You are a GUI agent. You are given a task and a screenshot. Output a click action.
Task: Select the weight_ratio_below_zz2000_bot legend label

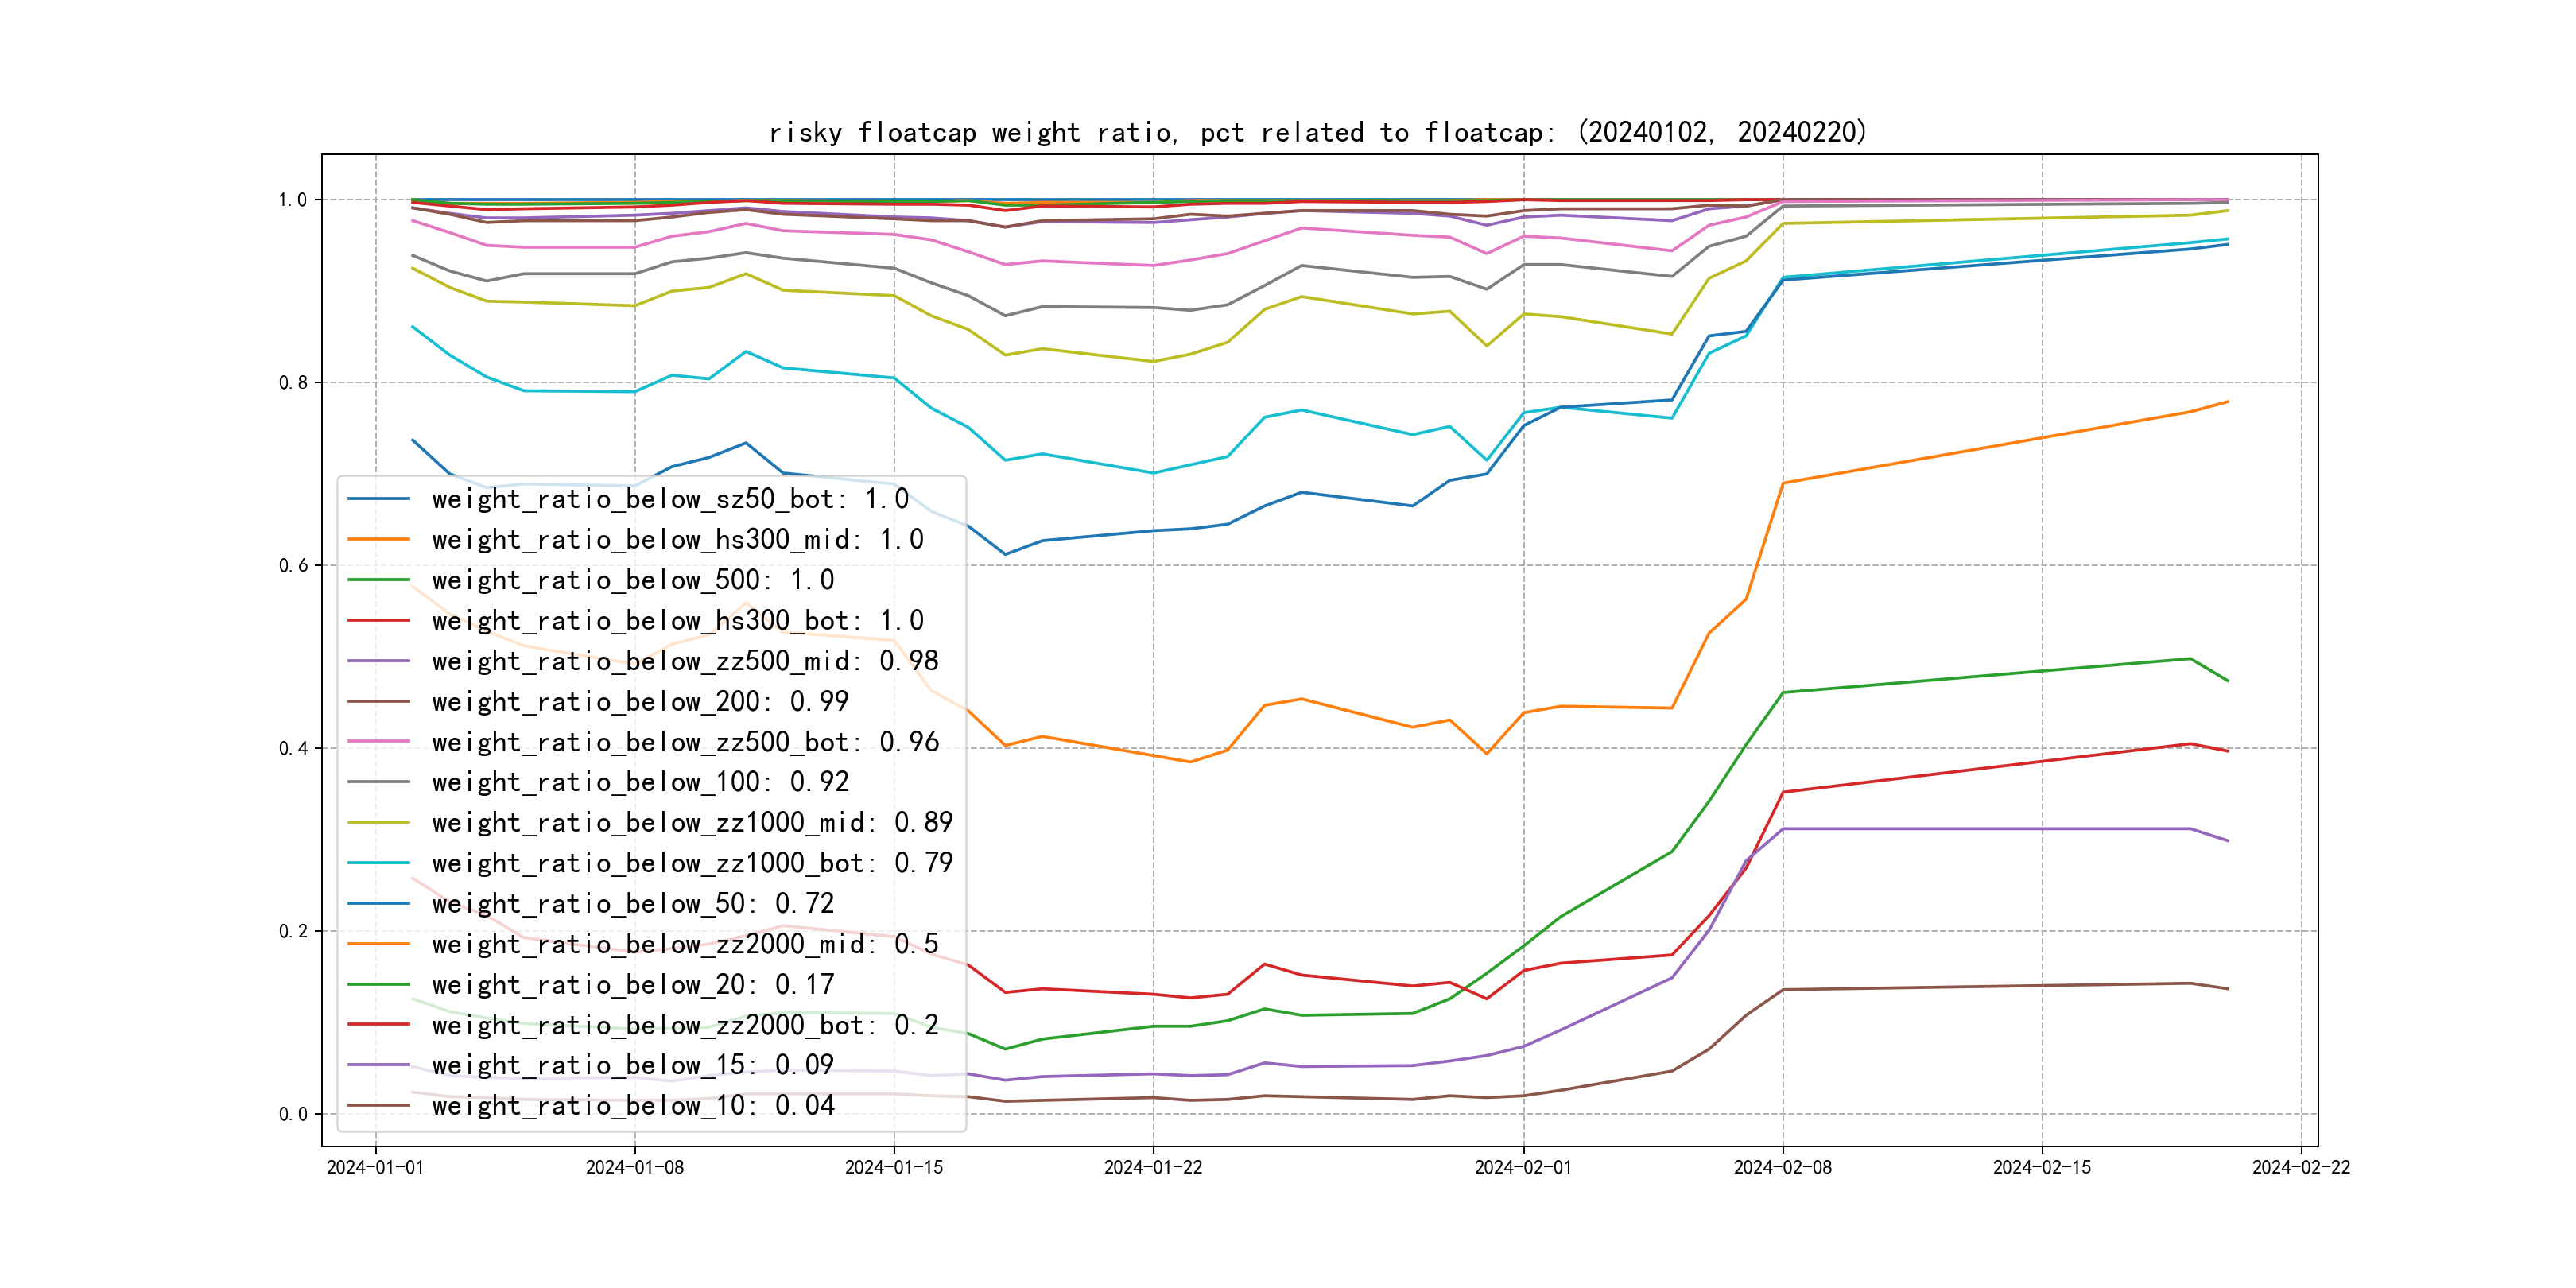pos(685,1025)
